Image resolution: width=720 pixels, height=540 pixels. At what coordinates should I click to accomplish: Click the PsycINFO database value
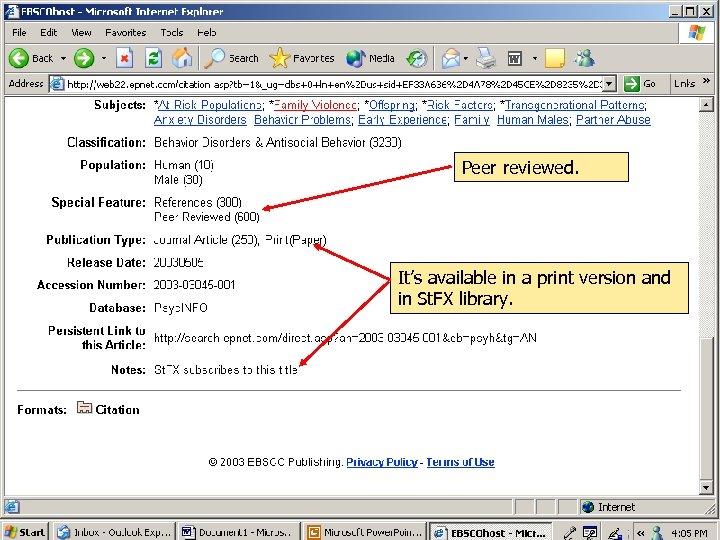180,308
